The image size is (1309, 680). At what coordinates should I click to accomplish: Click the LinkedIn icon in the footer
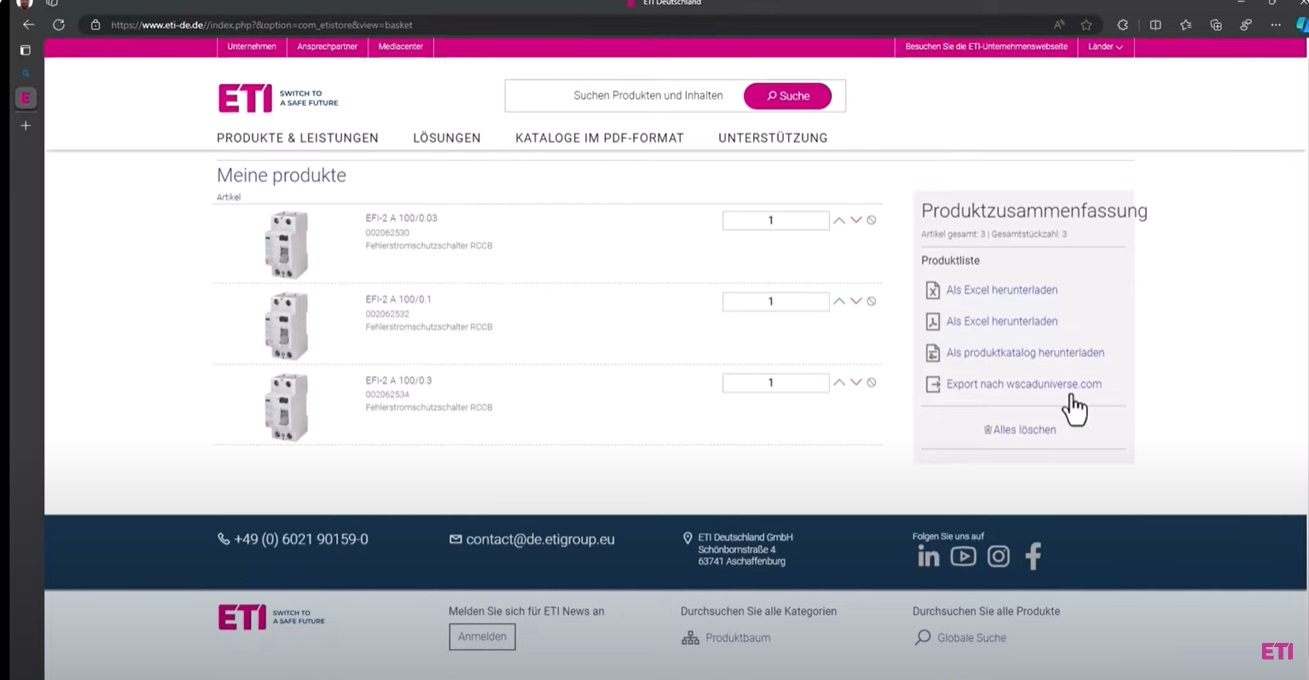coord(928,557)
